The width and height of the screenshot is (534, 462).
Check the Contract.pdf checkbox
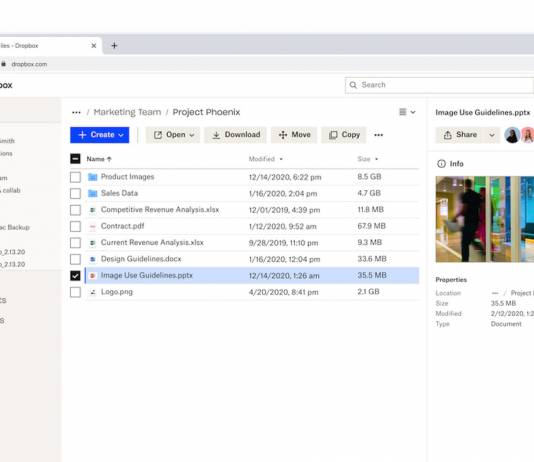(x=75, y=226)
